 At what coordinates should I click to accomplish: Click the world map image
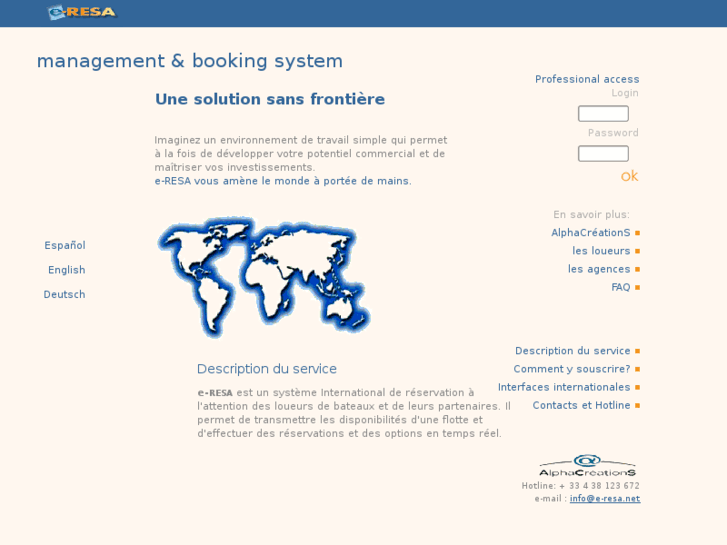point(264,277)
